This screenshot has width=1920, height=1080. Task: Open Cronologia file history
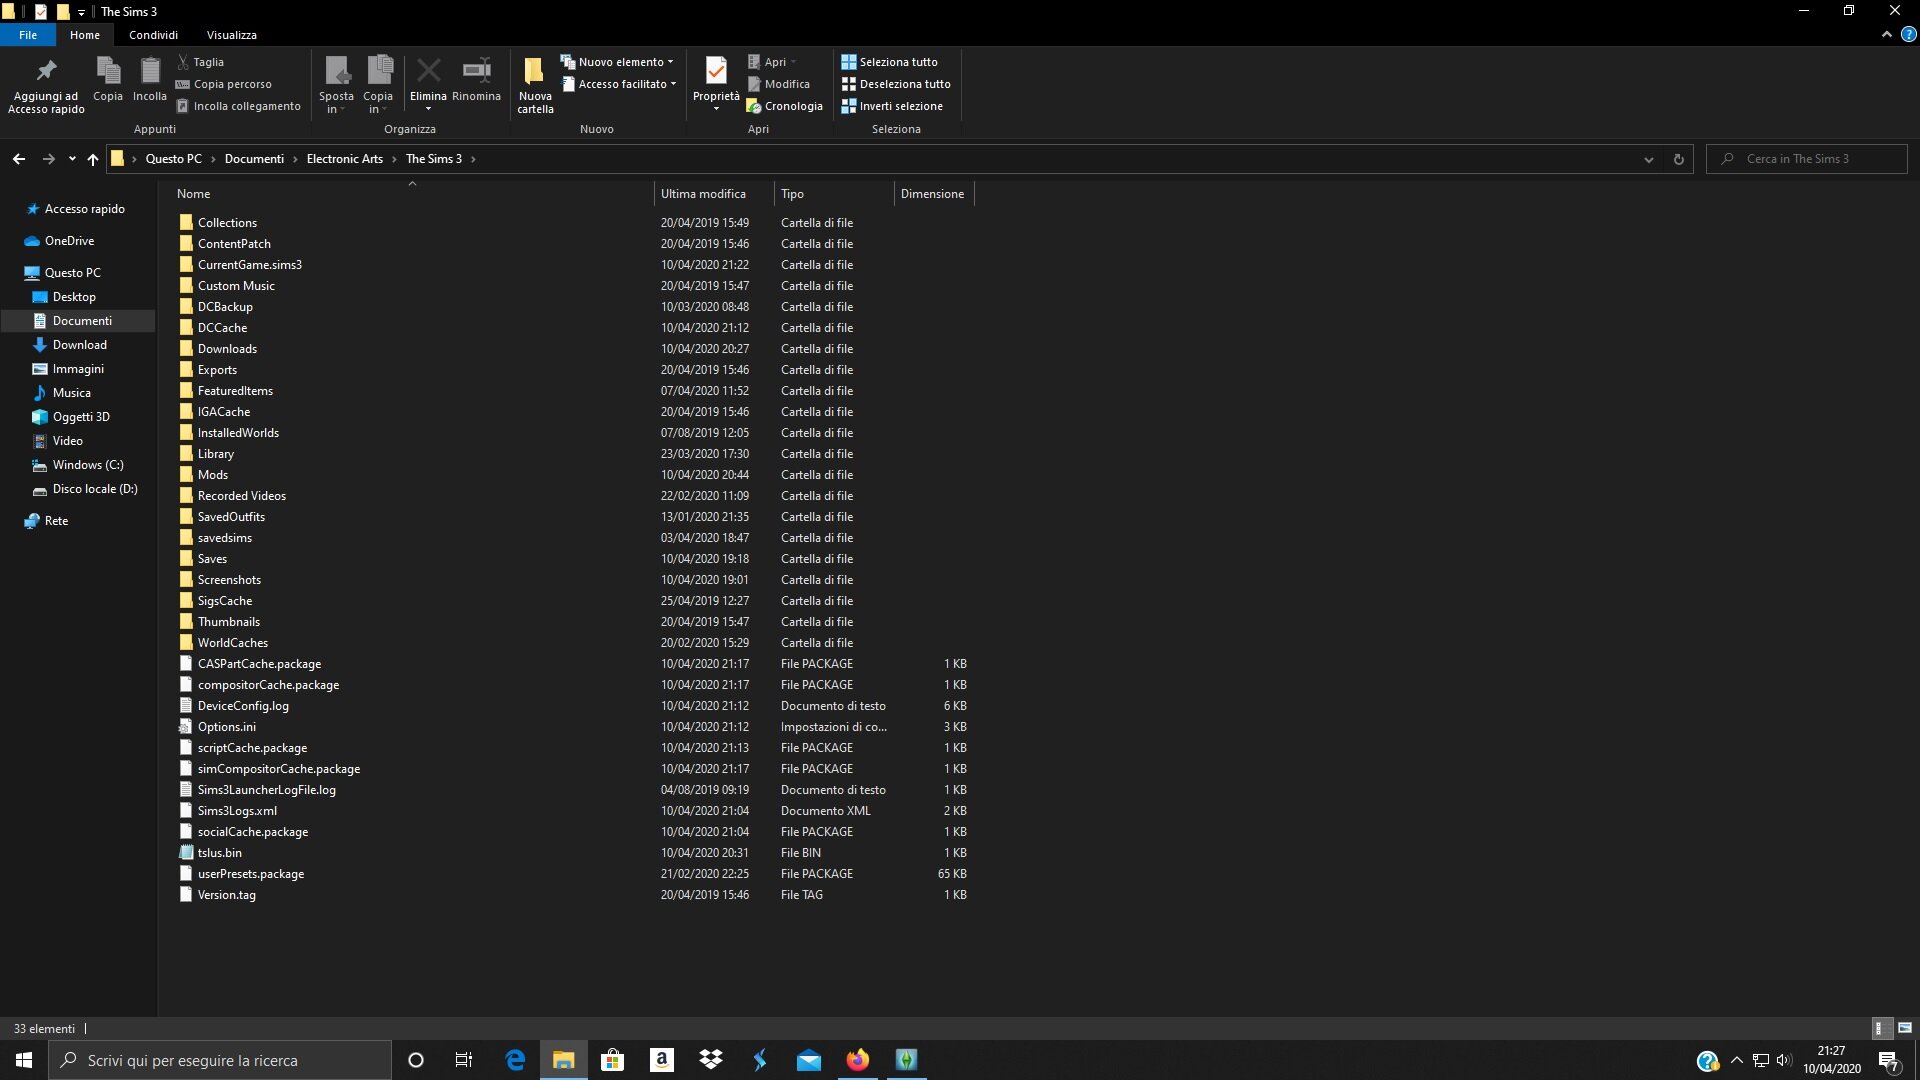785,106
